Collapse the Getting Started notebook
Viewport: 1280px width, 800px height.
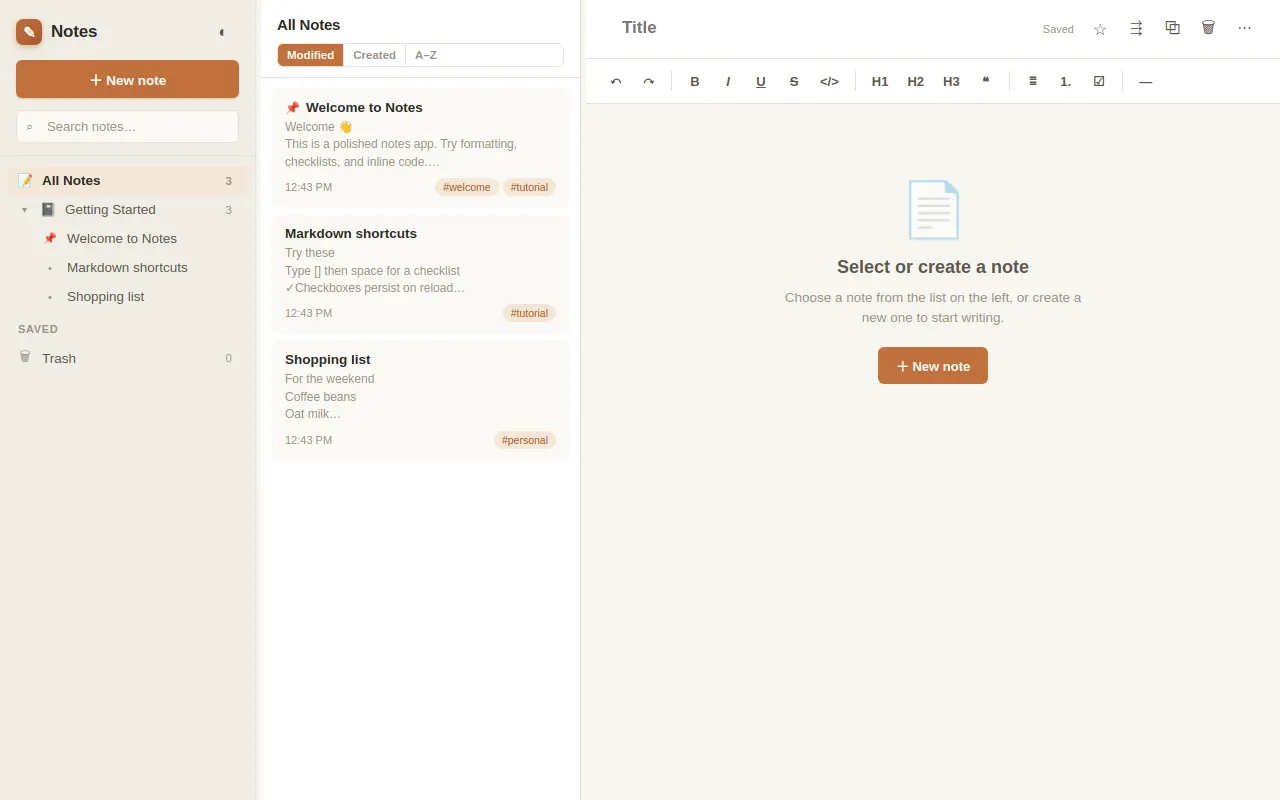click(x=24, y=210)
